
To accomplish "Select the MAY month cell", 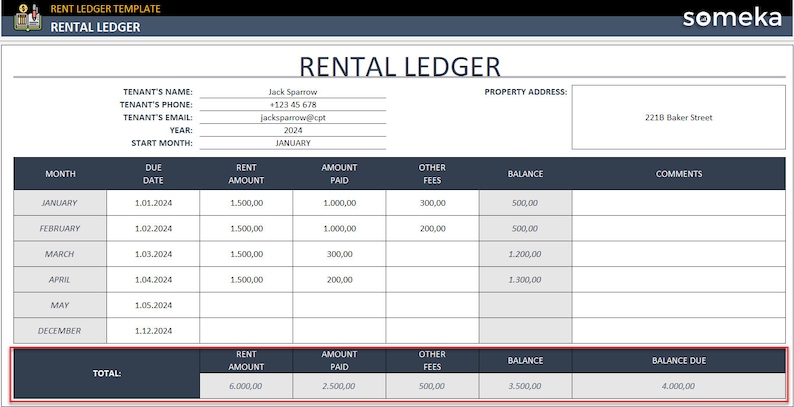I will click(x=60, y=305).
